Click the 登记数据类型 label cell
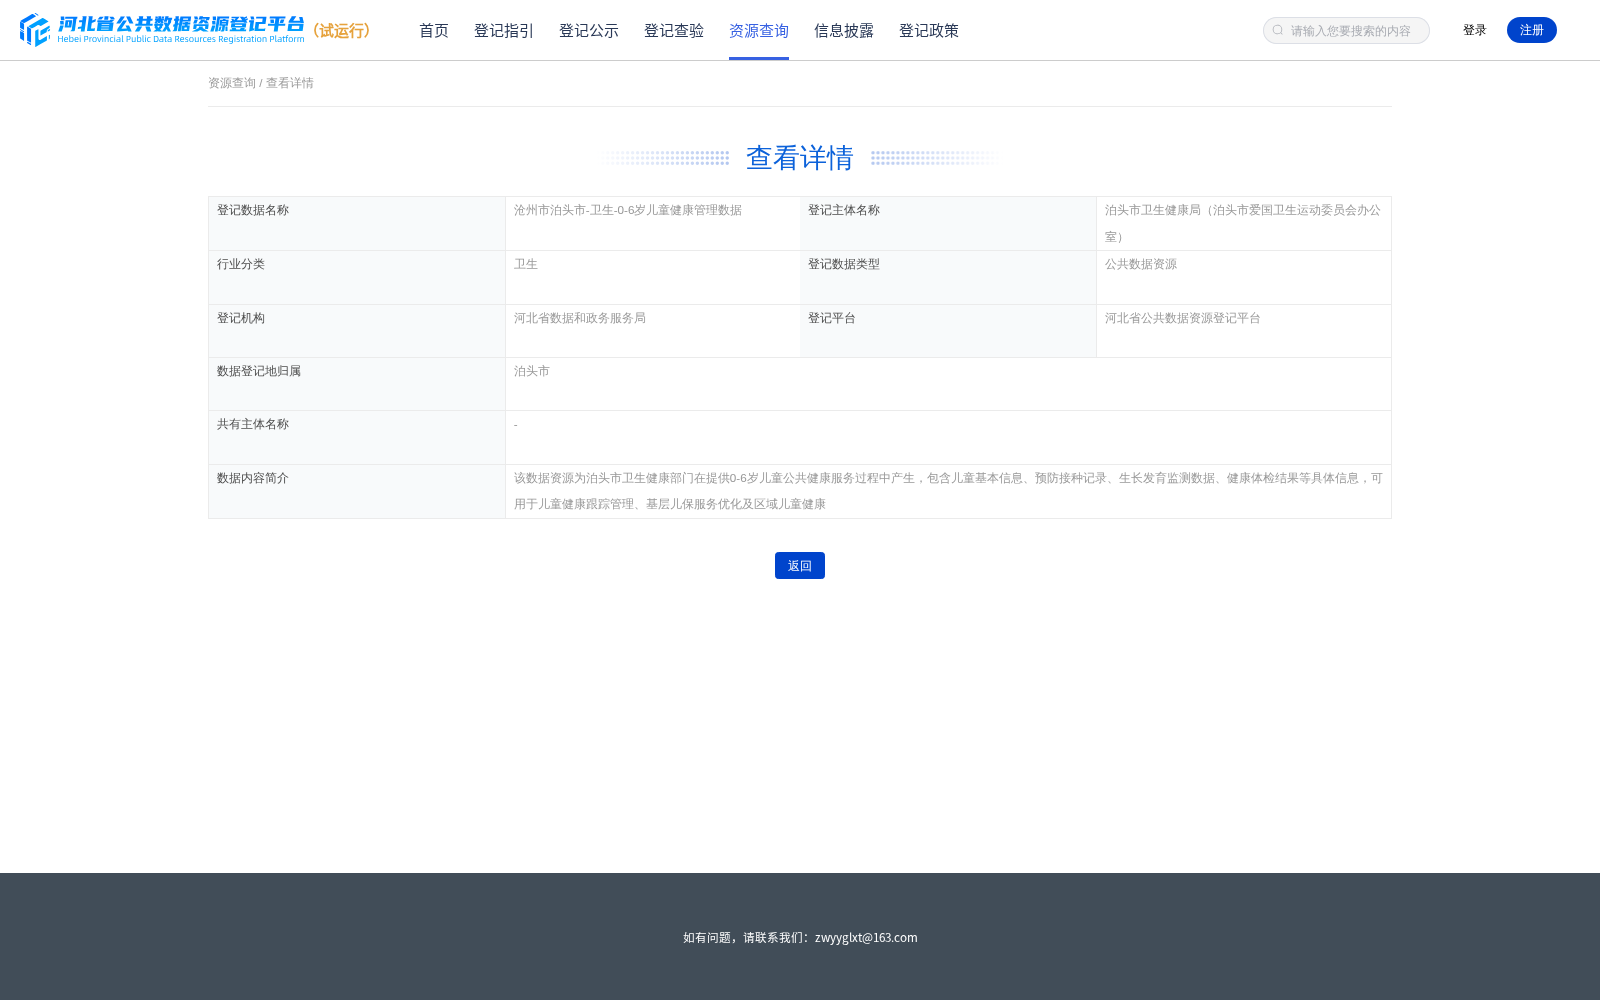 pos(948,277)
